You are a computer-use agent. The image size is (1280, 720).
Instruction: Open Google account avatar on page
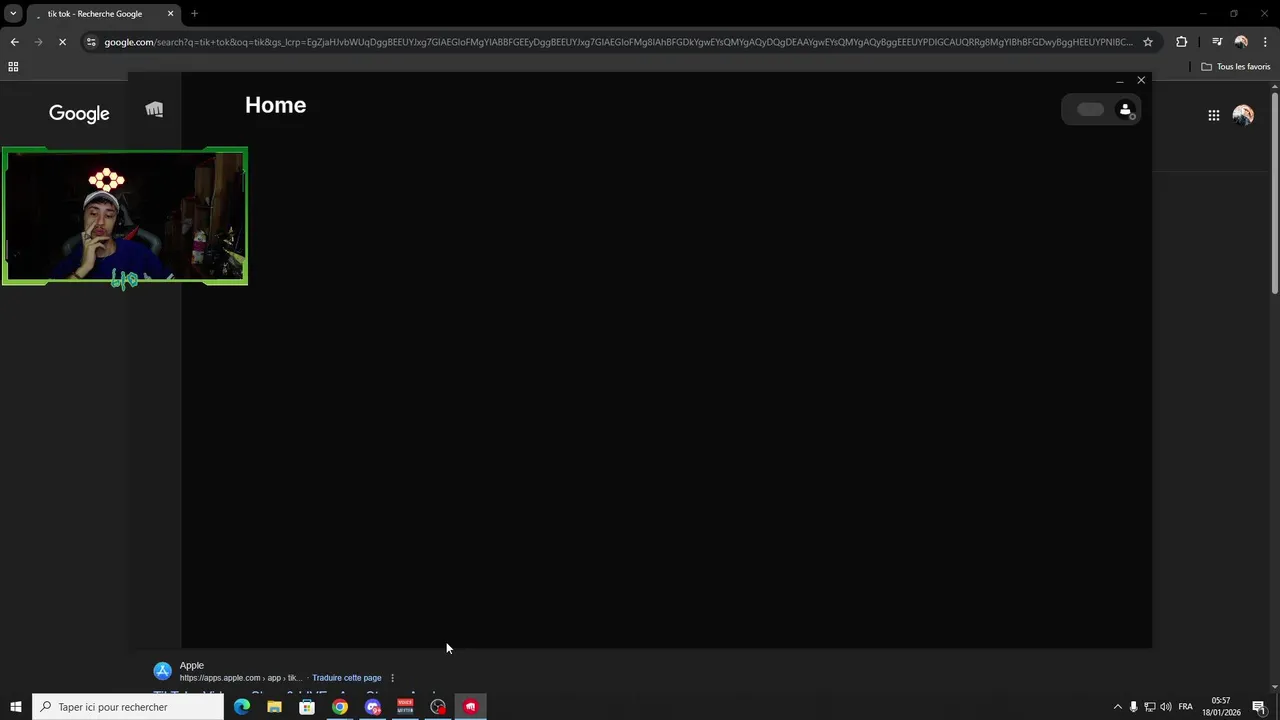pos(1243,115)
